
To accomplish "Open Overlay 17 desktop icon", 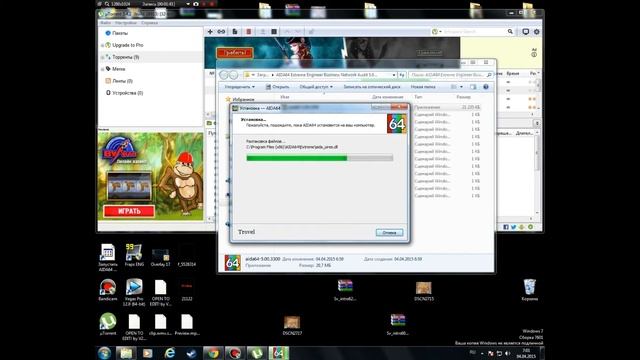I will pyautogui.click(x=160, y=258).
